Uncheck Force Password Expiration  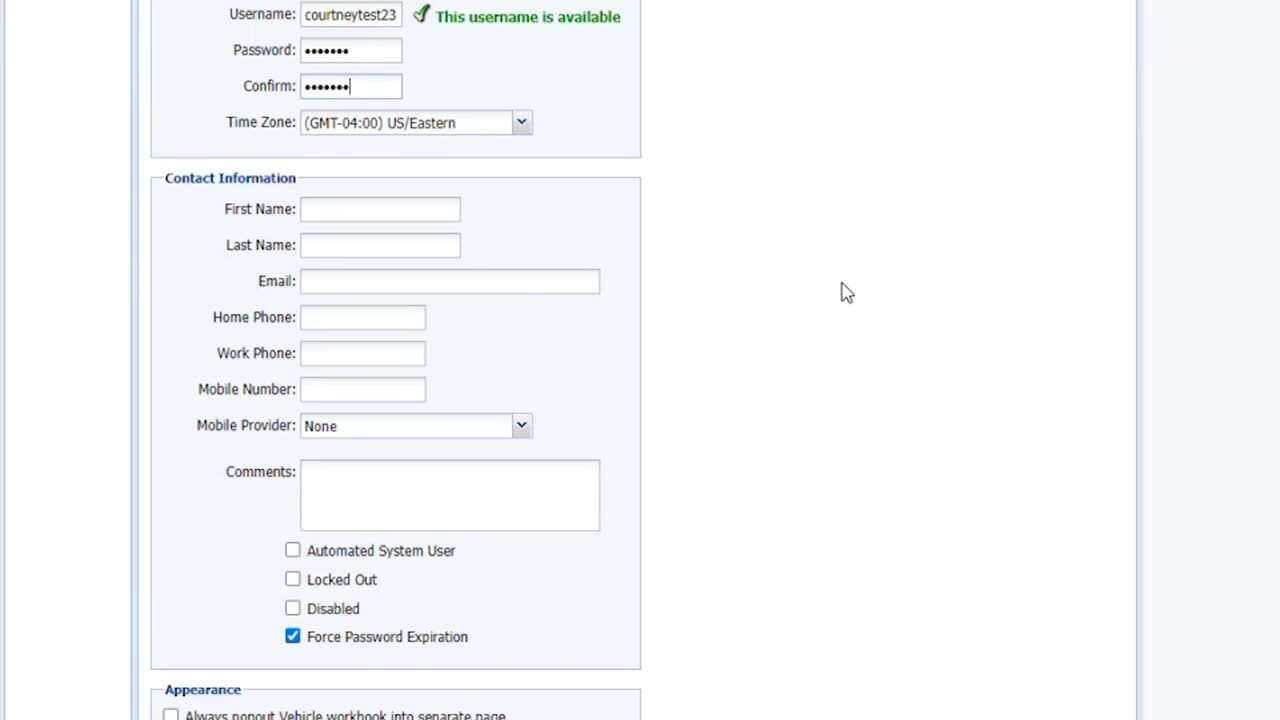click(x=292, y=636)
